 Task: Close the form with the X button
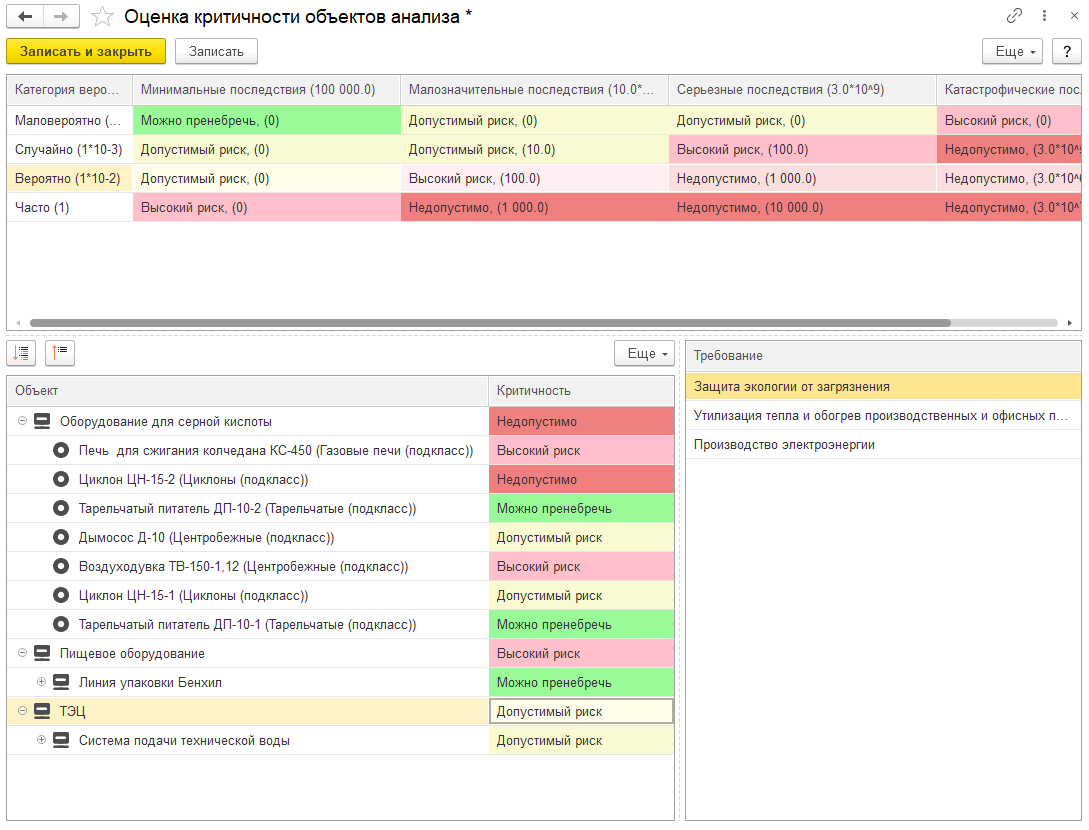pos(1074,15)
